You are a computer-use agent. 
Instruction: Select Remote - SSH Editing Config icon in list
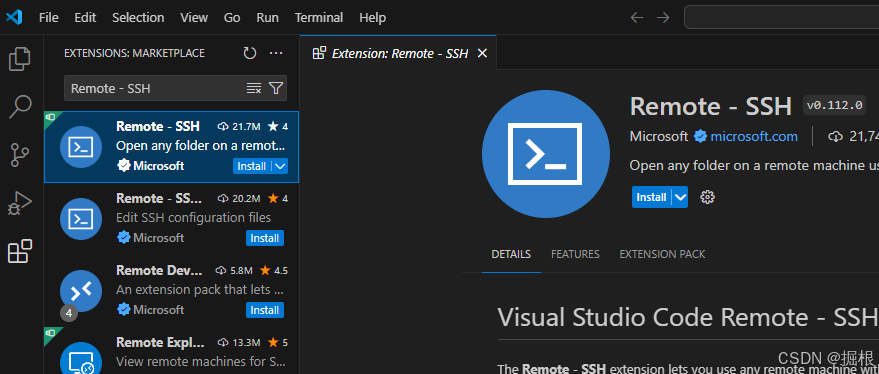[81, 219]
